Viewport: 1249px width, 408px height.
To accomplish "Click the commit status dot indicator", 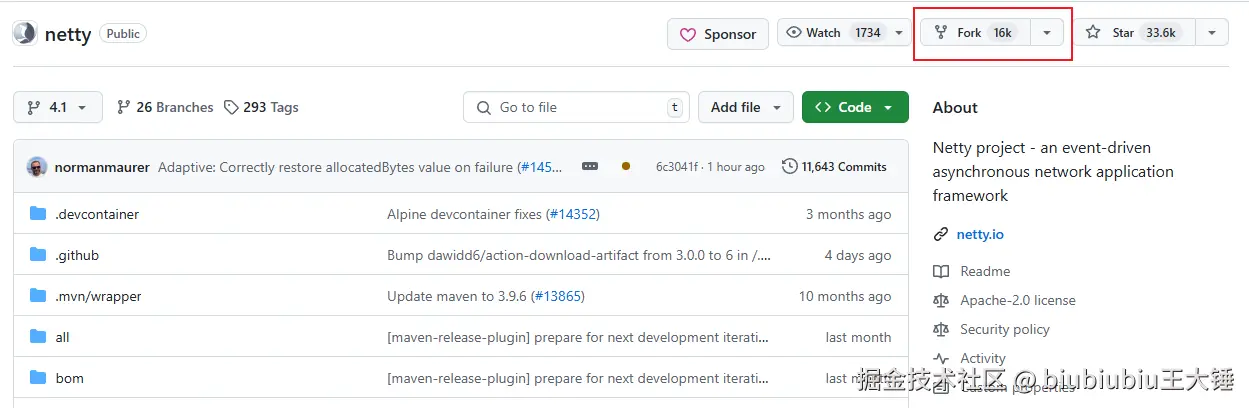I will (626, 167).
